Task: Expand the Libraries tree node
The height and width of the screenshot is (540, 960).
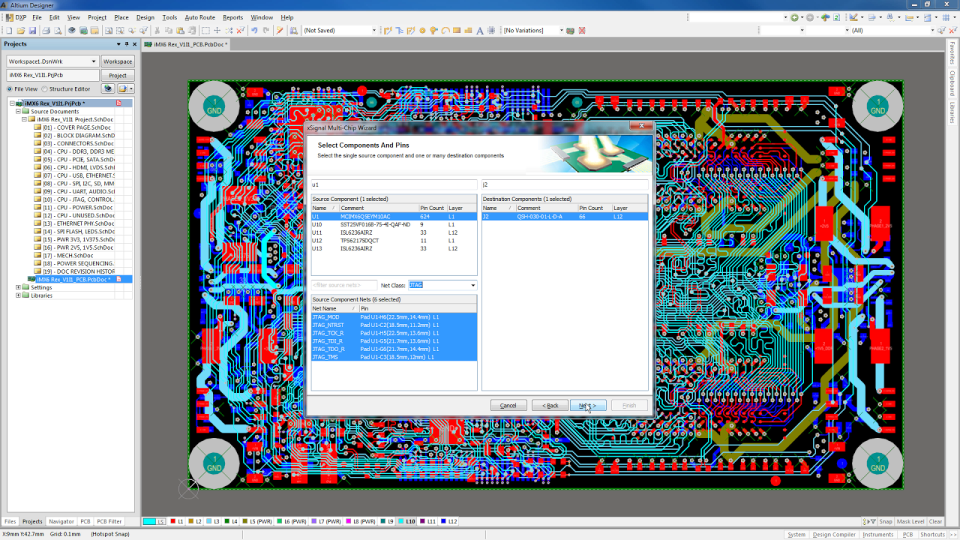Action: coord(18,295)
